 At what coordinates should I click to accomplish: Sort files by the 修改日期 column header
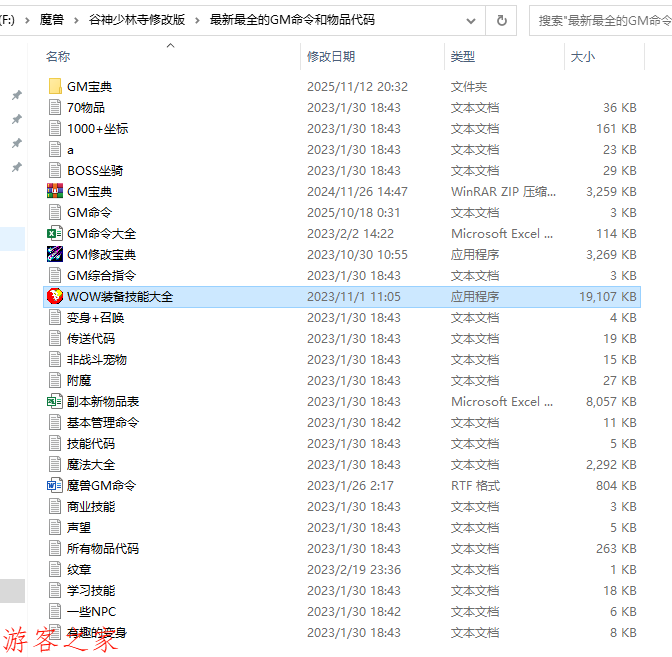click(x=331, y=57)
